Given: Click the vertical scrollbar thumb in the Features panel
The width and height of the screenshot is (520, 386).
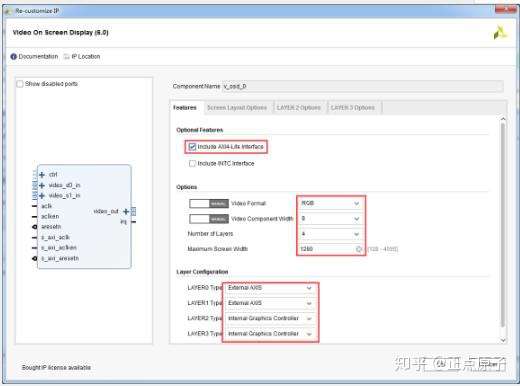Looking at the screenshot, I should pos(503,225).
